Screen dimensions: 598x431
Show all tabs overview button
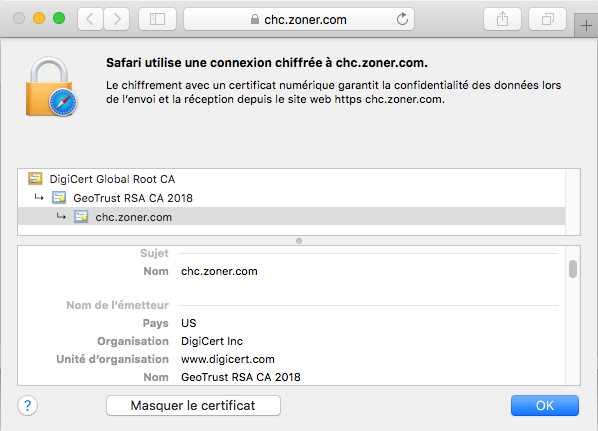pyautogui.click(x=547, y=19)
